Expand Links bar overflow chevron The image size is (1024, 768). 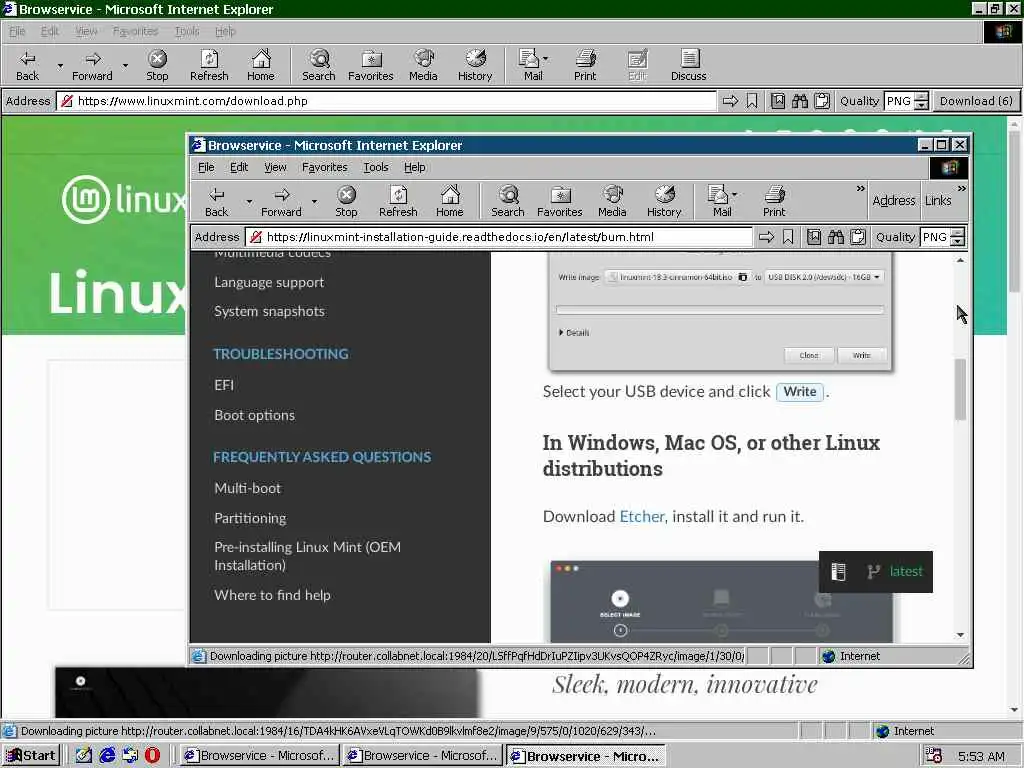tap(962, 188)
